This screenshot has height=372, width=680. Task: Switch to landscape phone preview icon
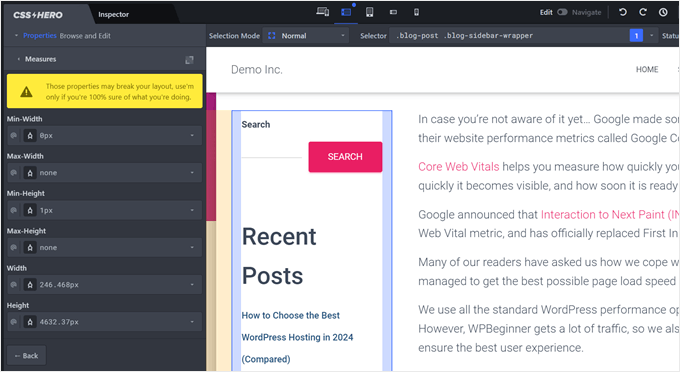(393, 12)
